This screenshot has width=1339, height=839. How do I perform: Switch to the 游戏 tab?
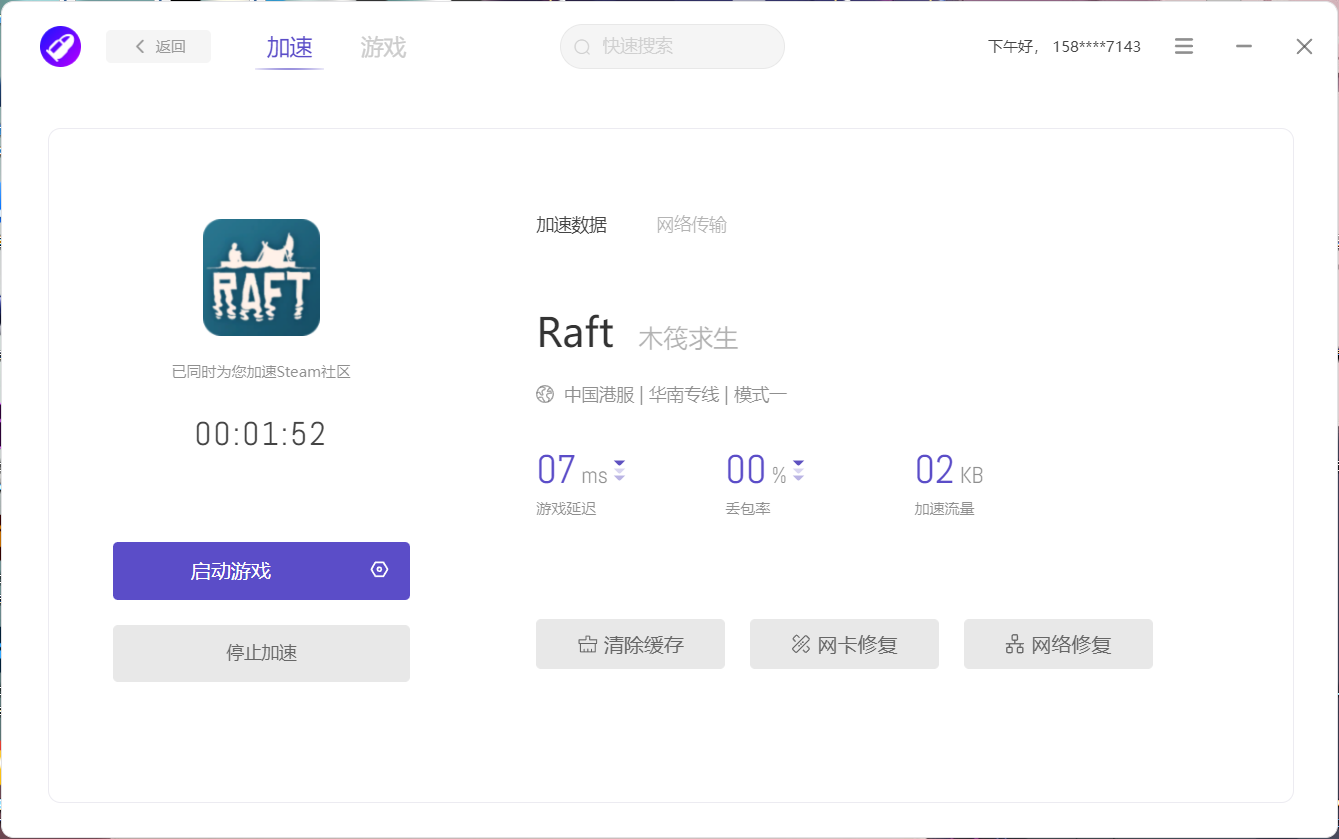pyautogui.click(x=383, y=47)
